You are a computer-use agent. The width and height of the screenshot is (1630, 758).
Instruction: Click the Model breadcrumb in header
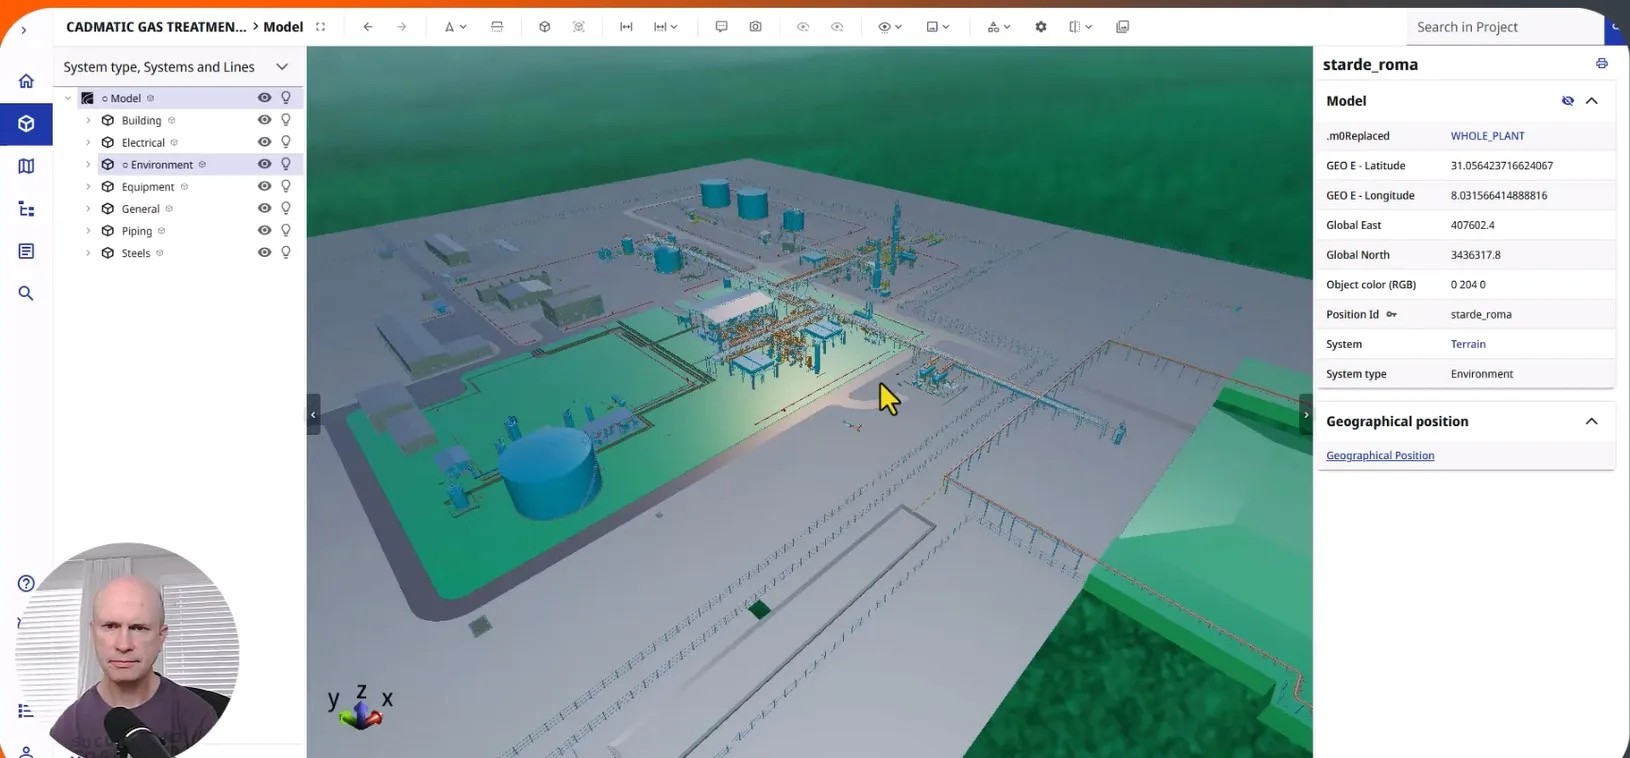[x=283, y=27]
